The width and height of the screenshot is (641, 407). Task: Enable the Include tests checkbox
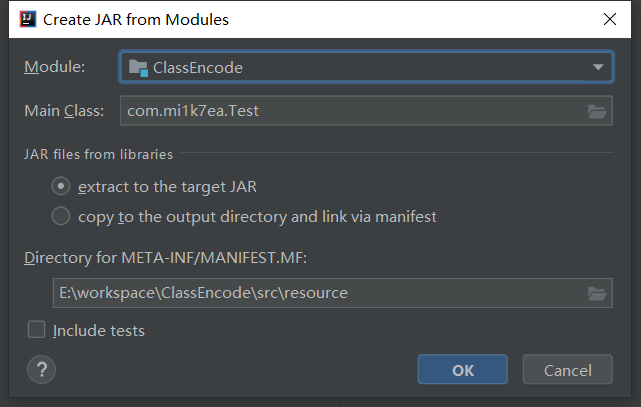point(37,330)
